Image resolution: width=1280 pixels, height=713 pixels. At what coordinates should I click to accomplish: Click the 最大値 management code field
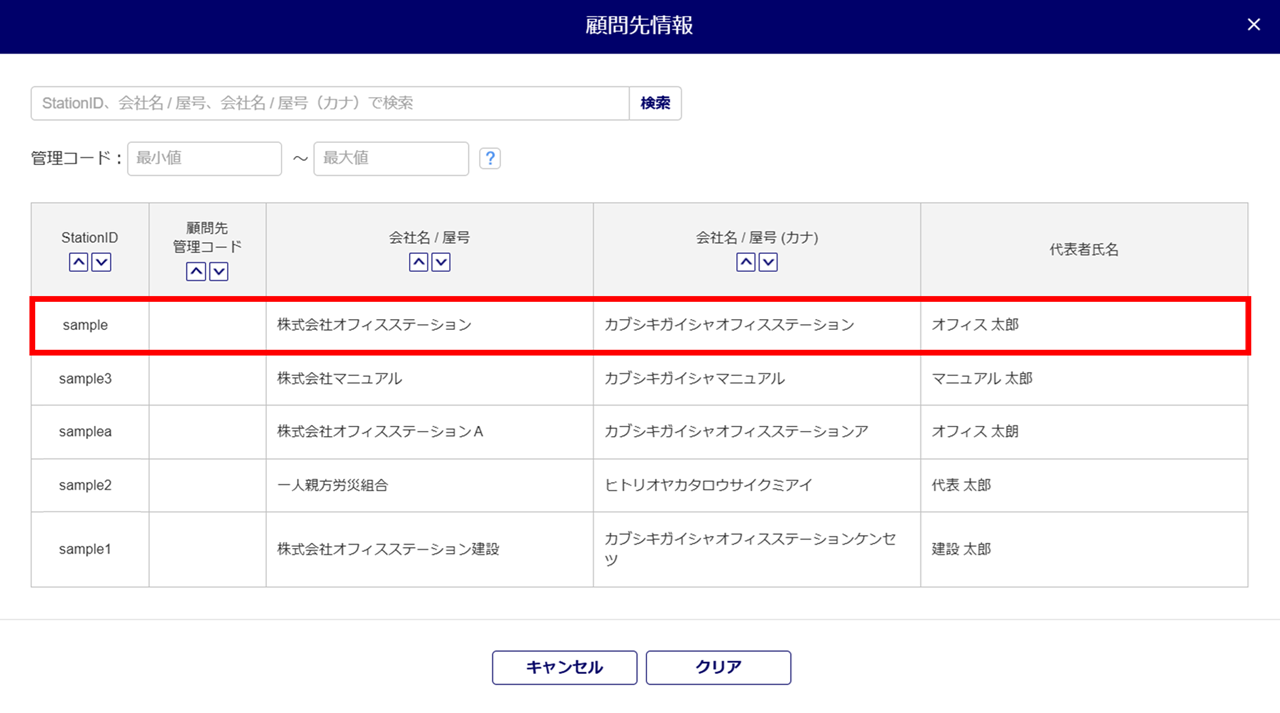pyautogui.click(x=391, y=158)
